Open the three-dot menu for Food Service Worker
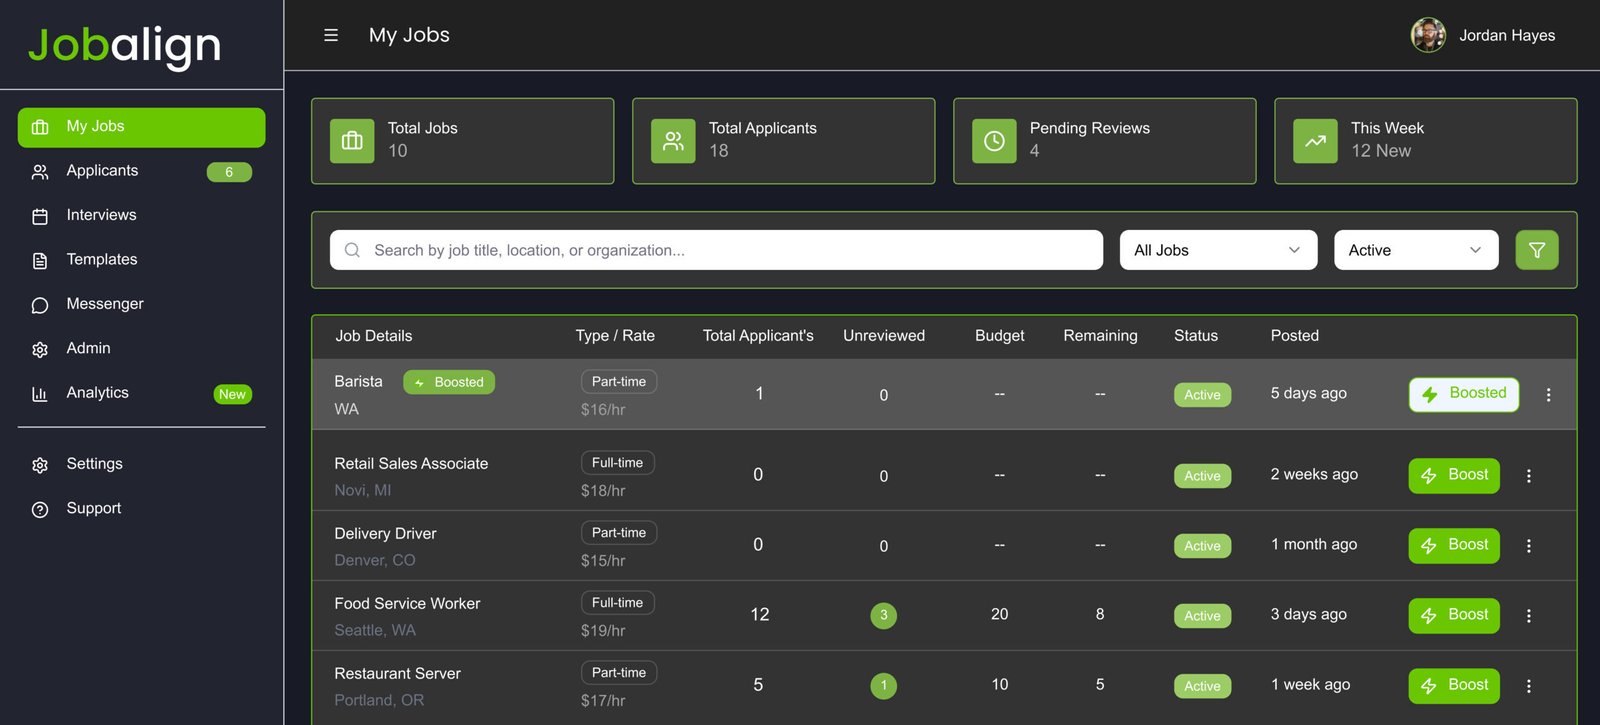 [1528, 616]
